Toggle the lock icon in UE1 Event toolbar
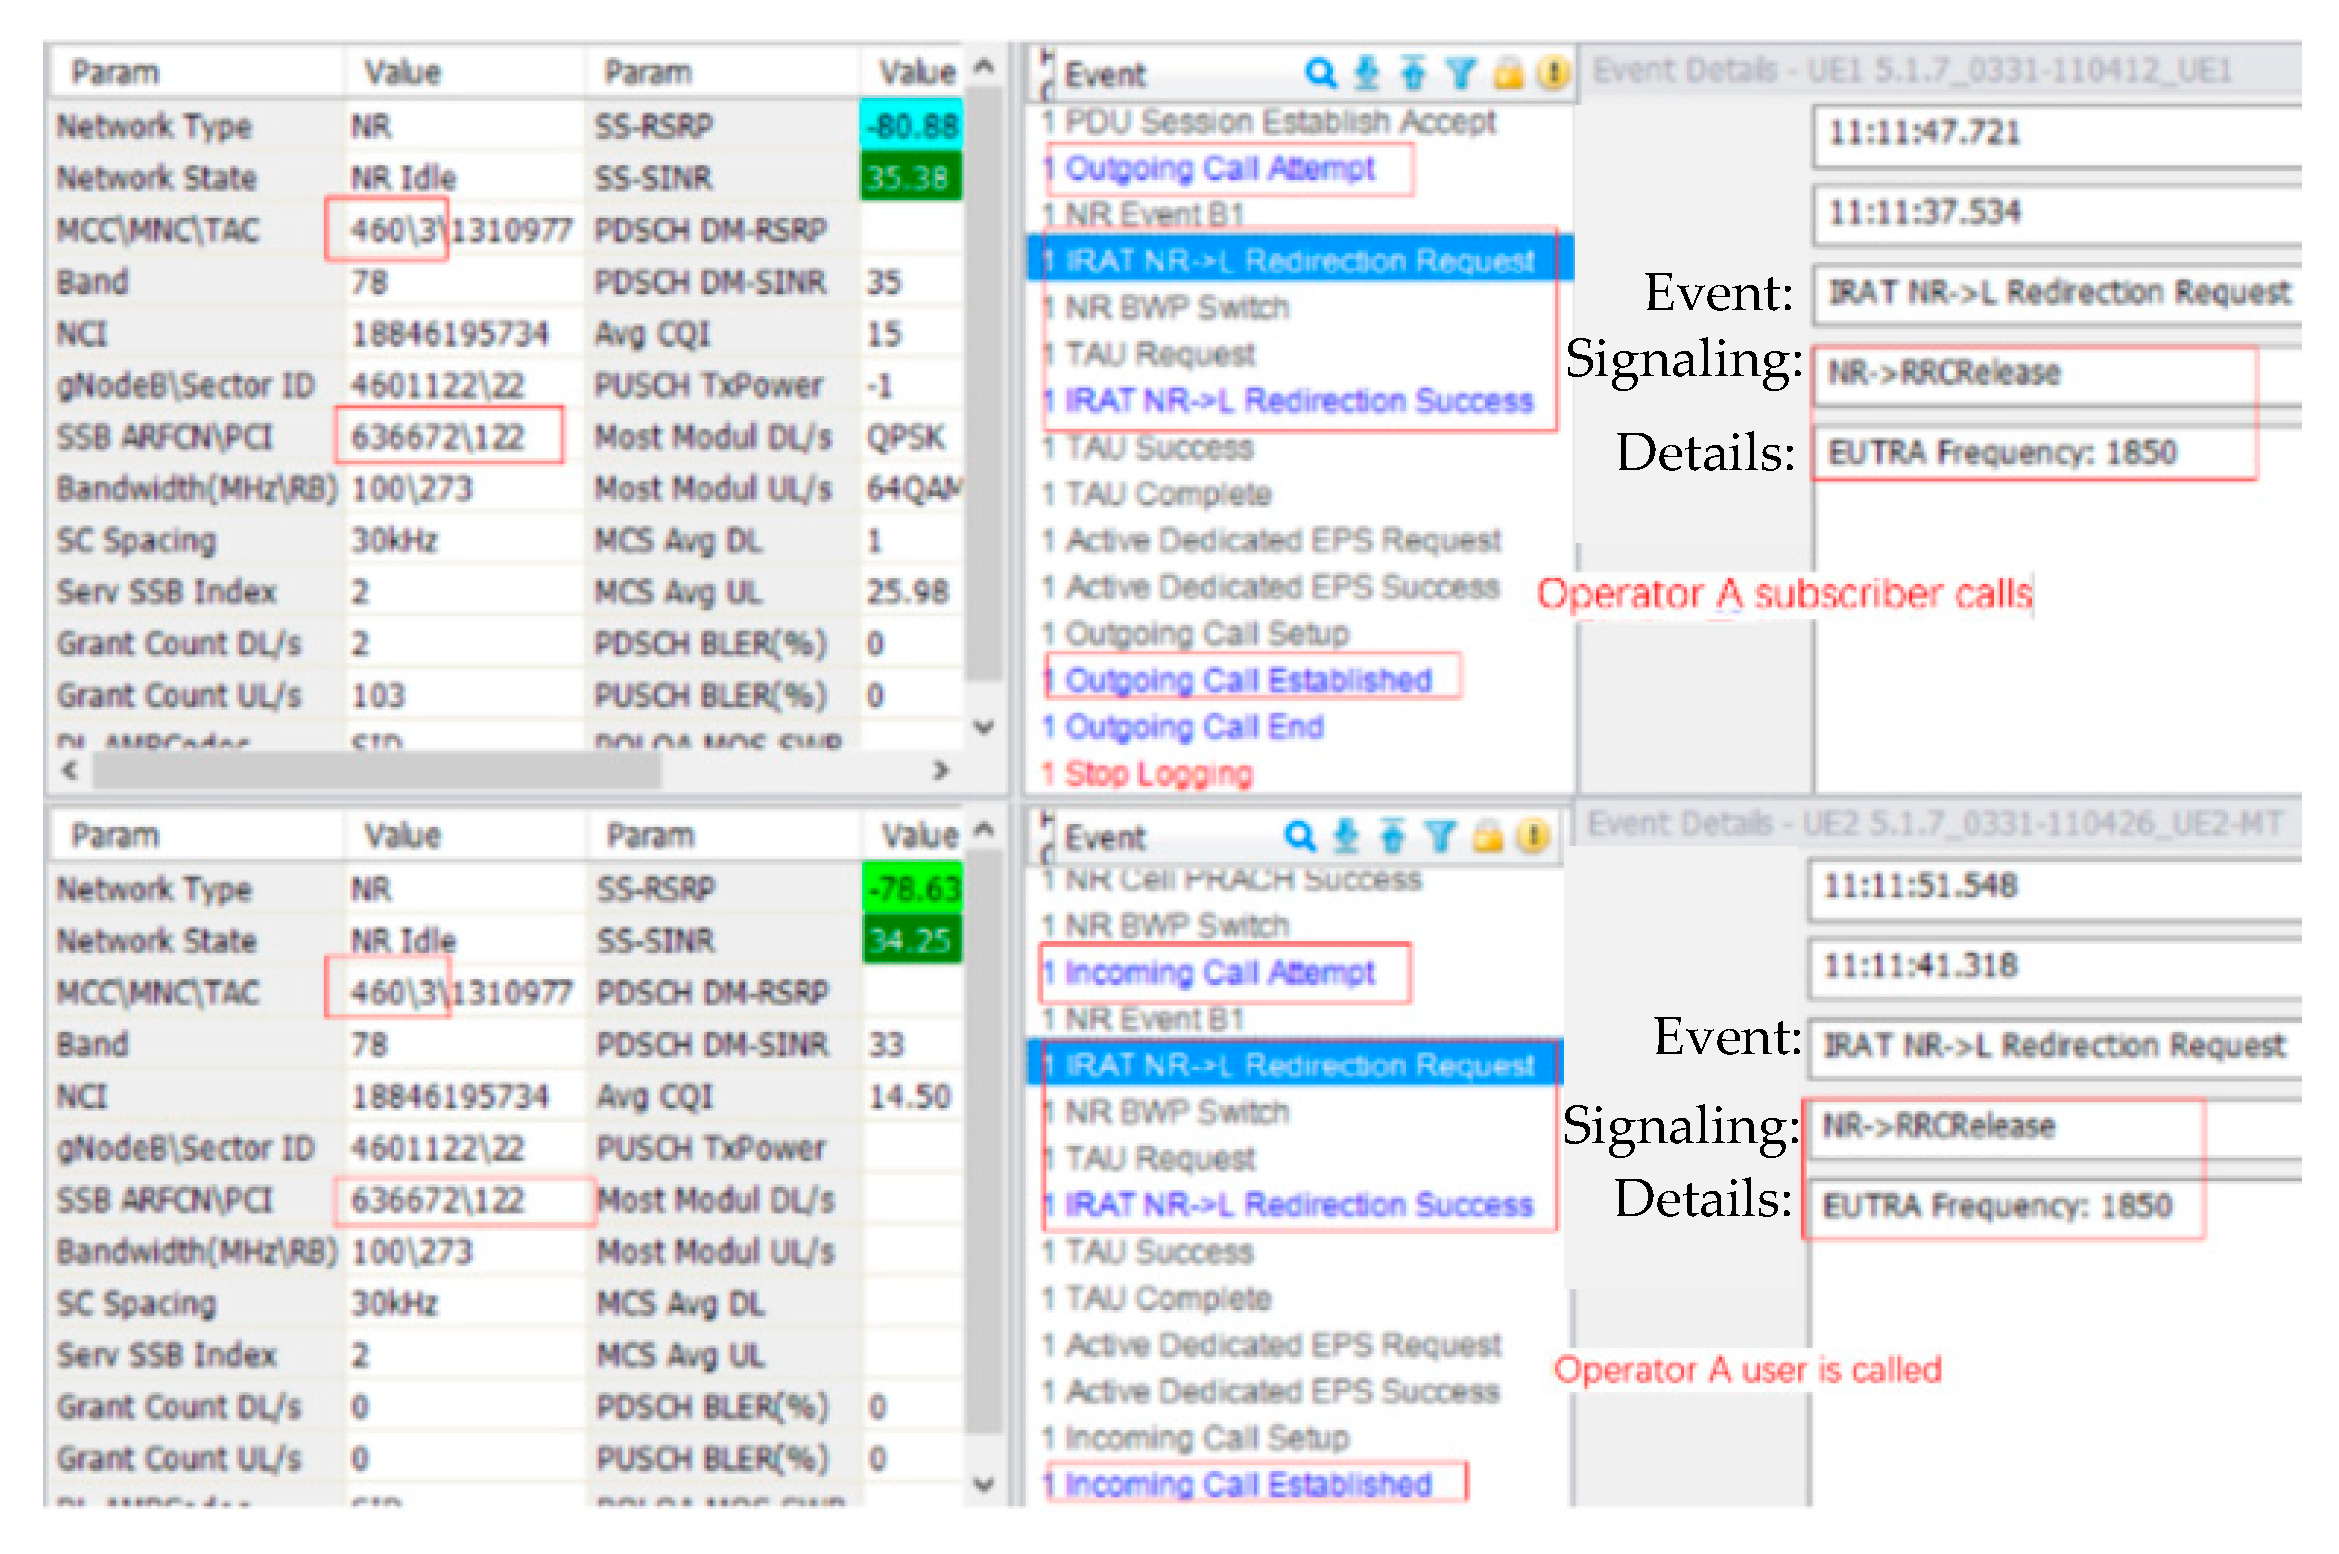This screenshot has width=2339, height=1554. [x=1508, y=73]
